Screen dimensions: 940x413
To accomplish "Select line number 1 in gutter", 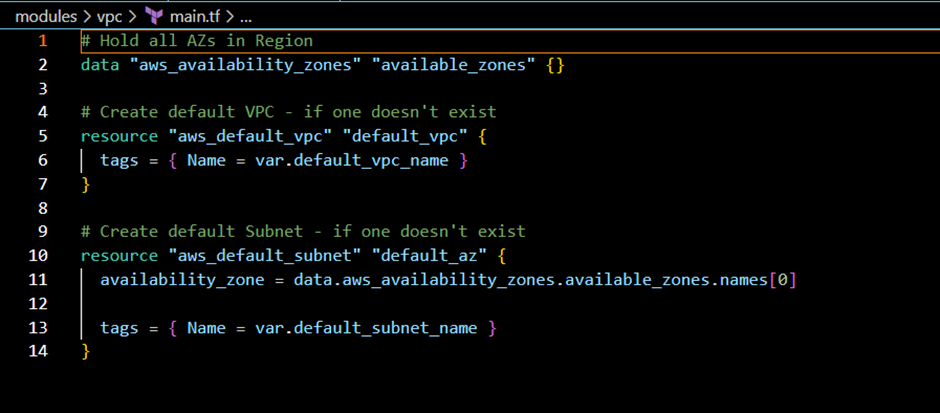I will point(42,41).
